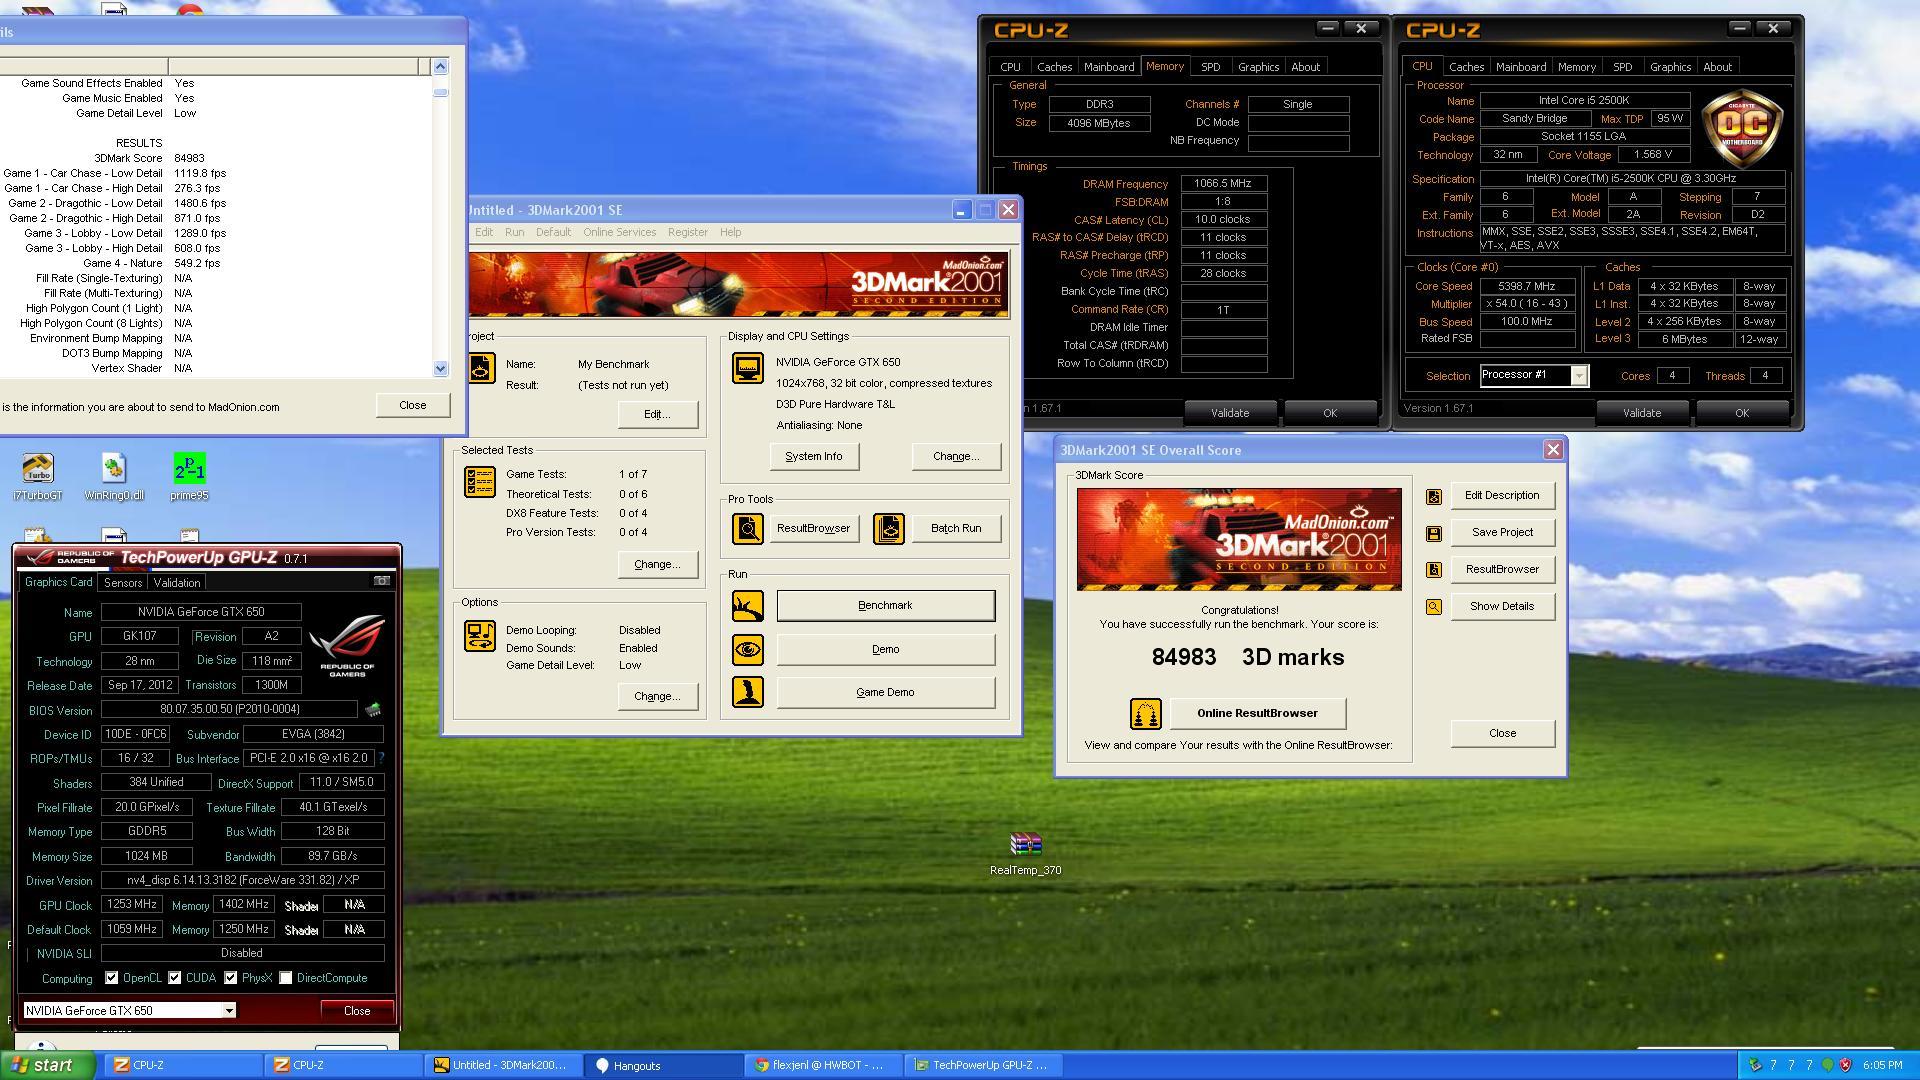Switch to the Caches tab in Memory CPU-Z window
1920x1080 pixels.
click(1054, 67)
